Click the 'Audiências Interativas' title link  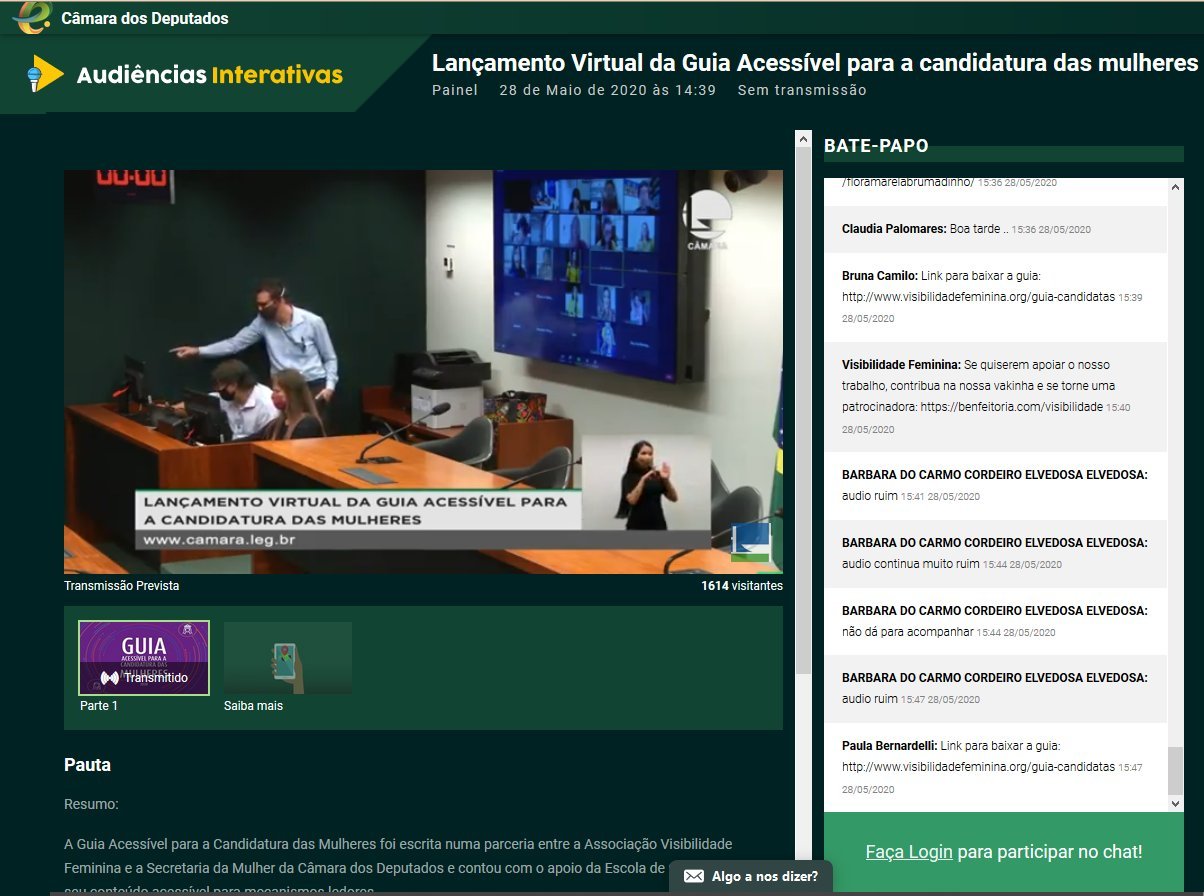click(210, 75)
